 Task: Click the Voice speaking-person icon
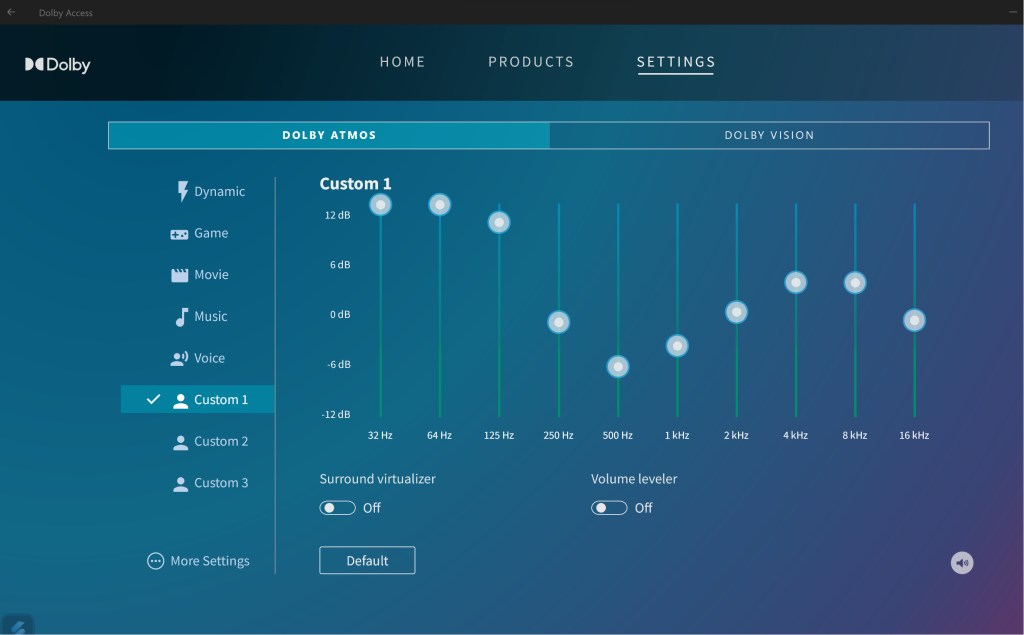click(180, 358)
